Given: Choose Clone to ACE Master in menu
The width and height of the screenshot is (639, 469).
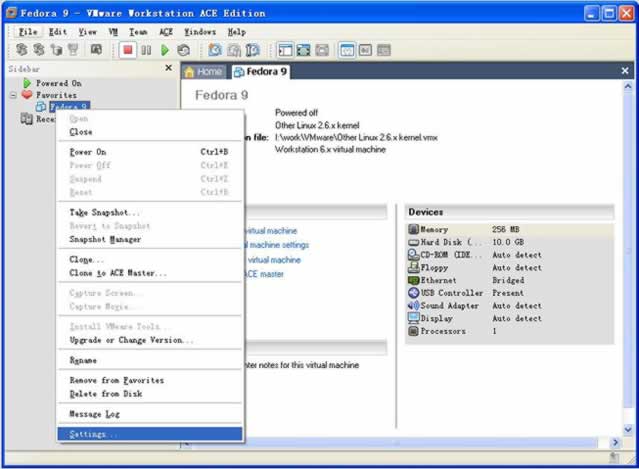Looking at the screenshot, I should [x=150, y=273].
